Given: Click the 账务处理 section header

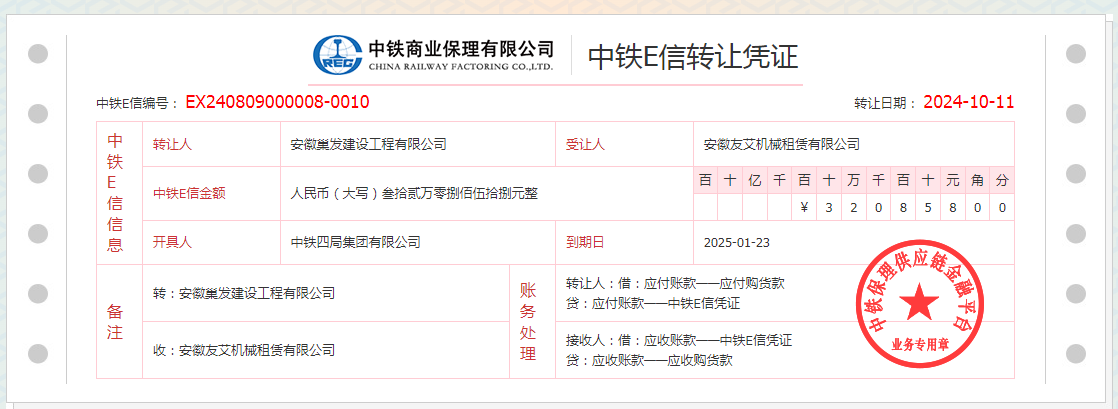Looking at the screenshot, I should point(528,322).
